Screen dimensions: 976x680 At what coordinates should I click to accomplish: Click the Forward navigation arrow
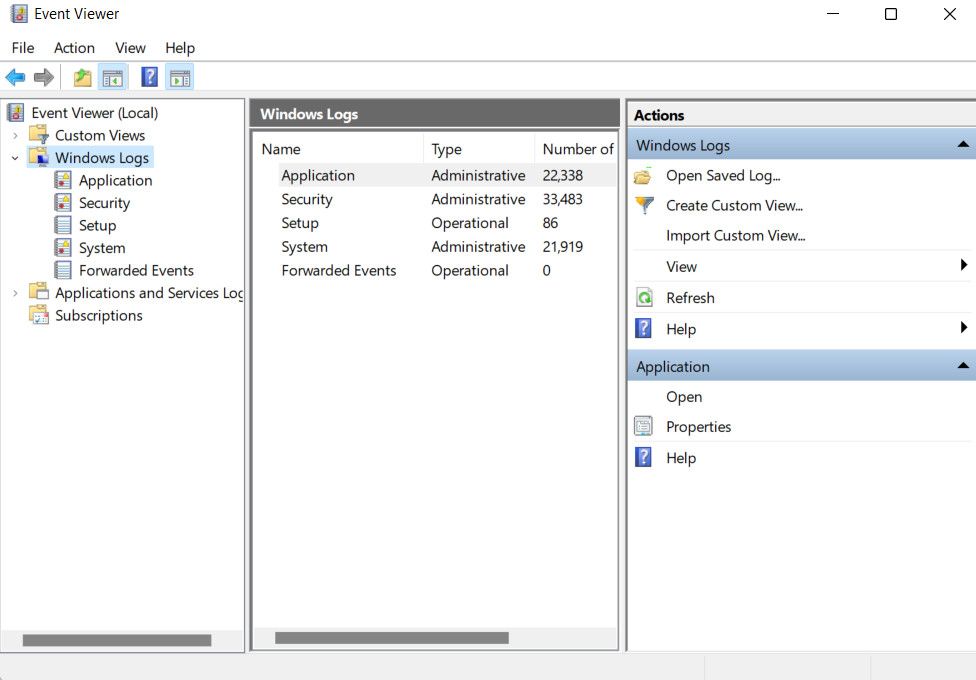pos(43,77)
